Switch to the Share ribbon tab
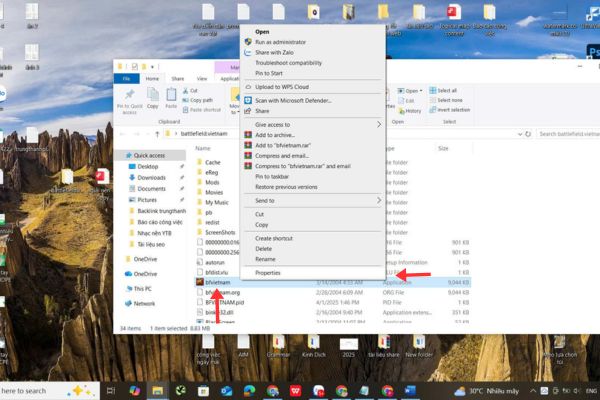This screenshot has height=400, width=600. tap(178, 78)
